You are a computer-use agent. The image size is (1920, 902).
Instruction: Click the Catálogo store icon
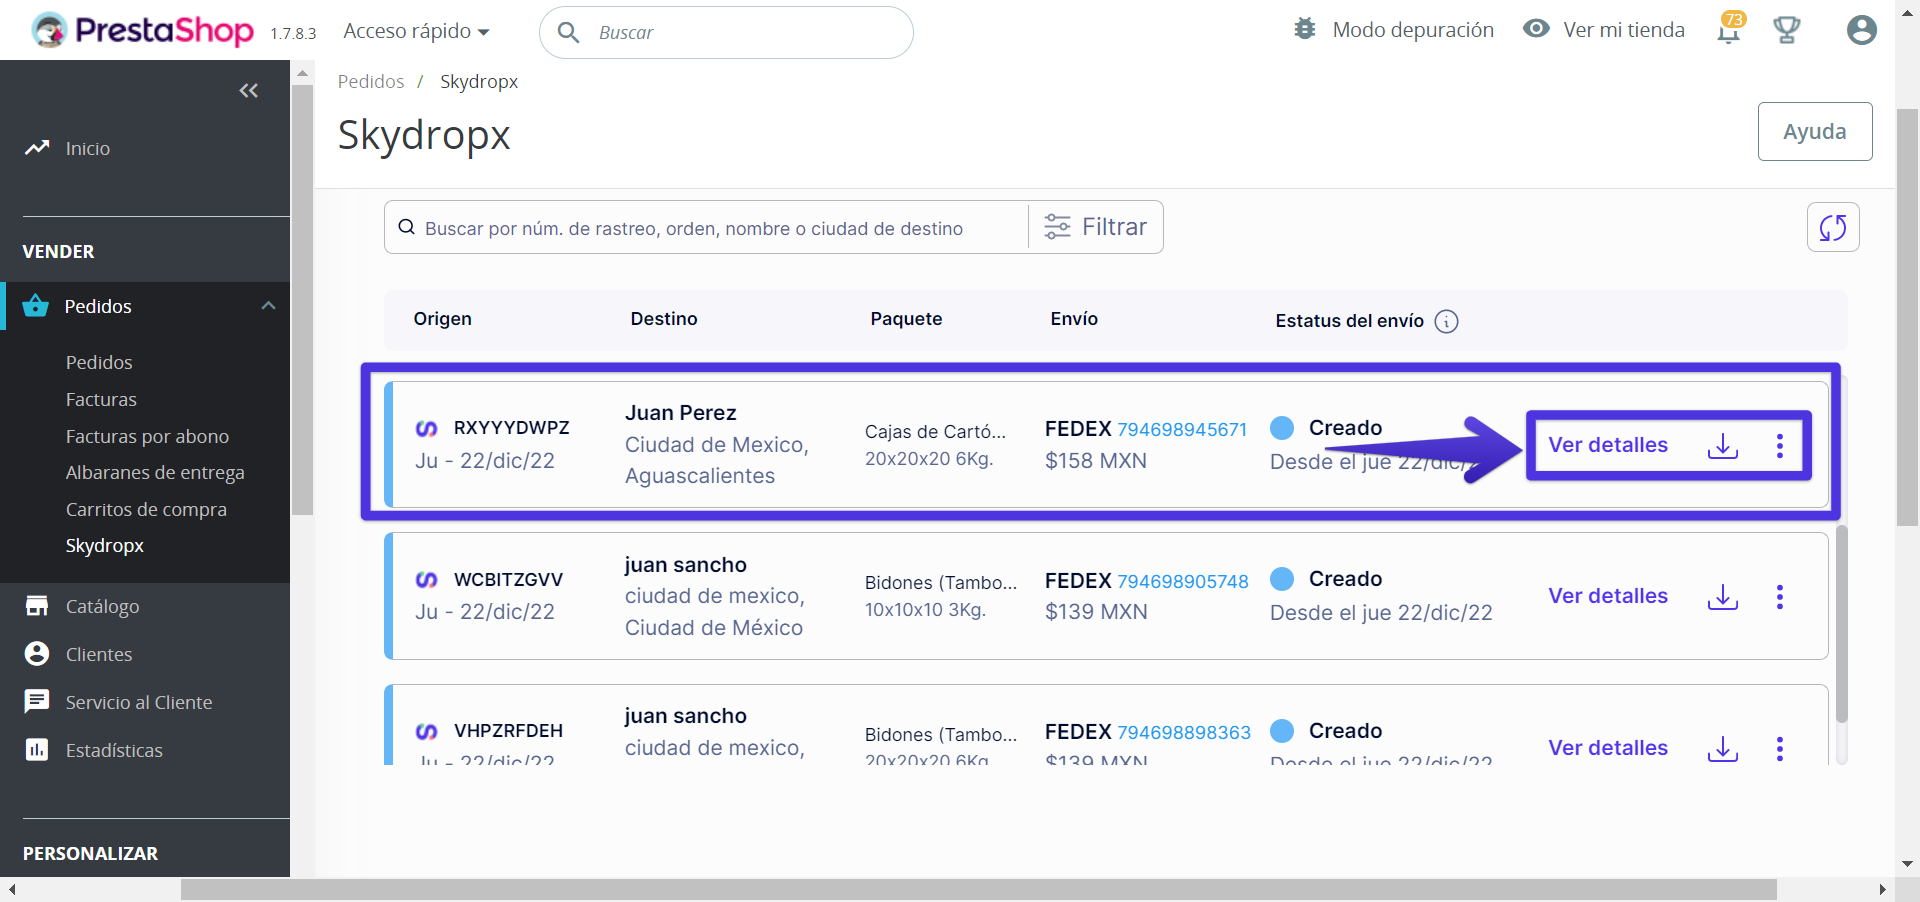coord(37,605)
